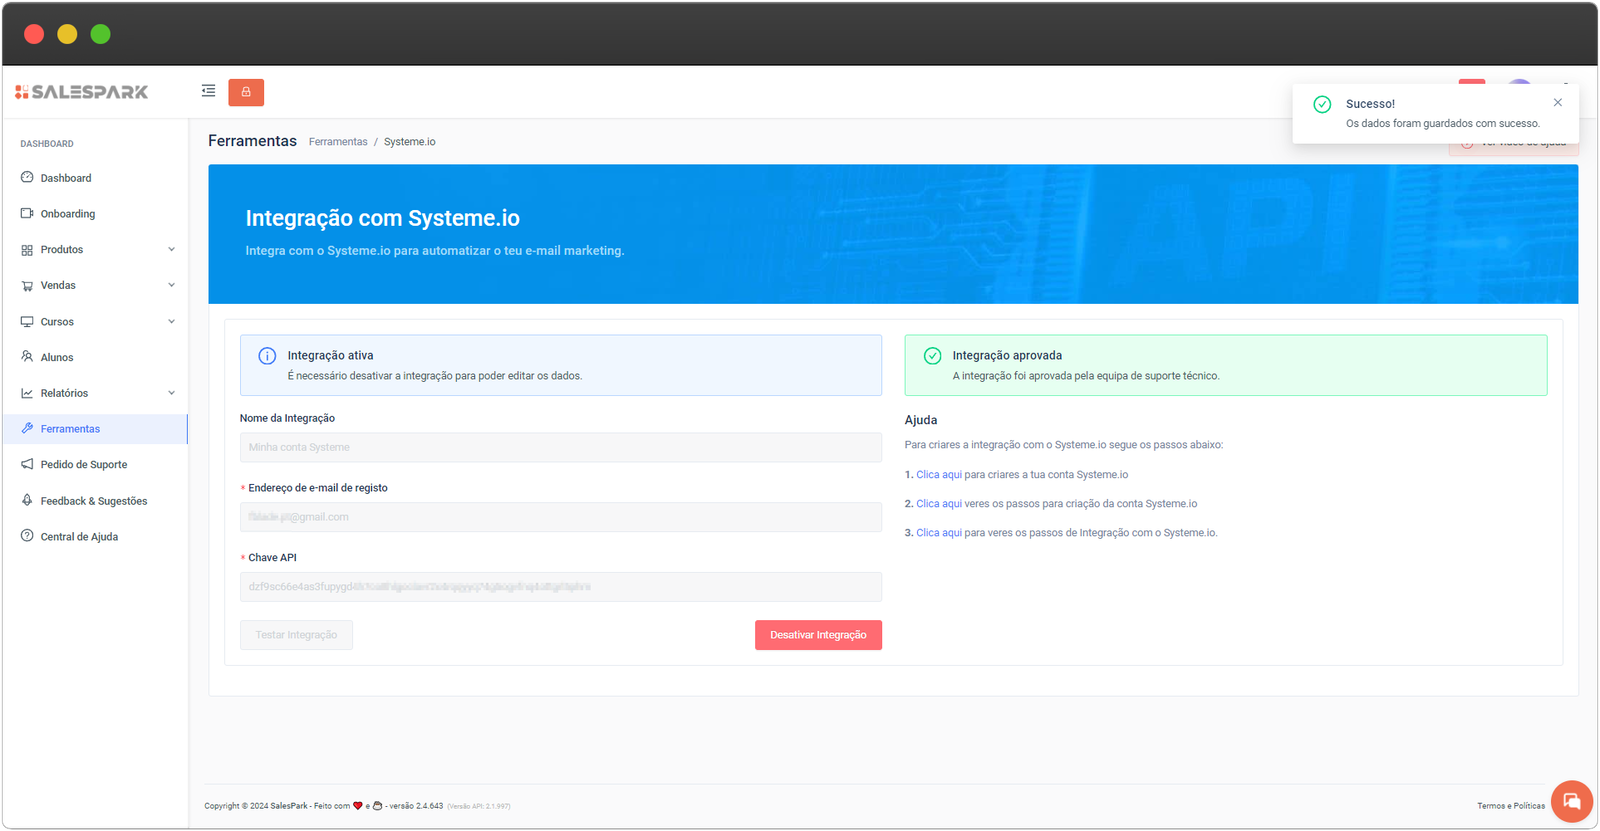Select Ferramentas in the sidebar
The height and width of the screenshot is (831, 1600).
pyautogui.click(x=70, y=429)
